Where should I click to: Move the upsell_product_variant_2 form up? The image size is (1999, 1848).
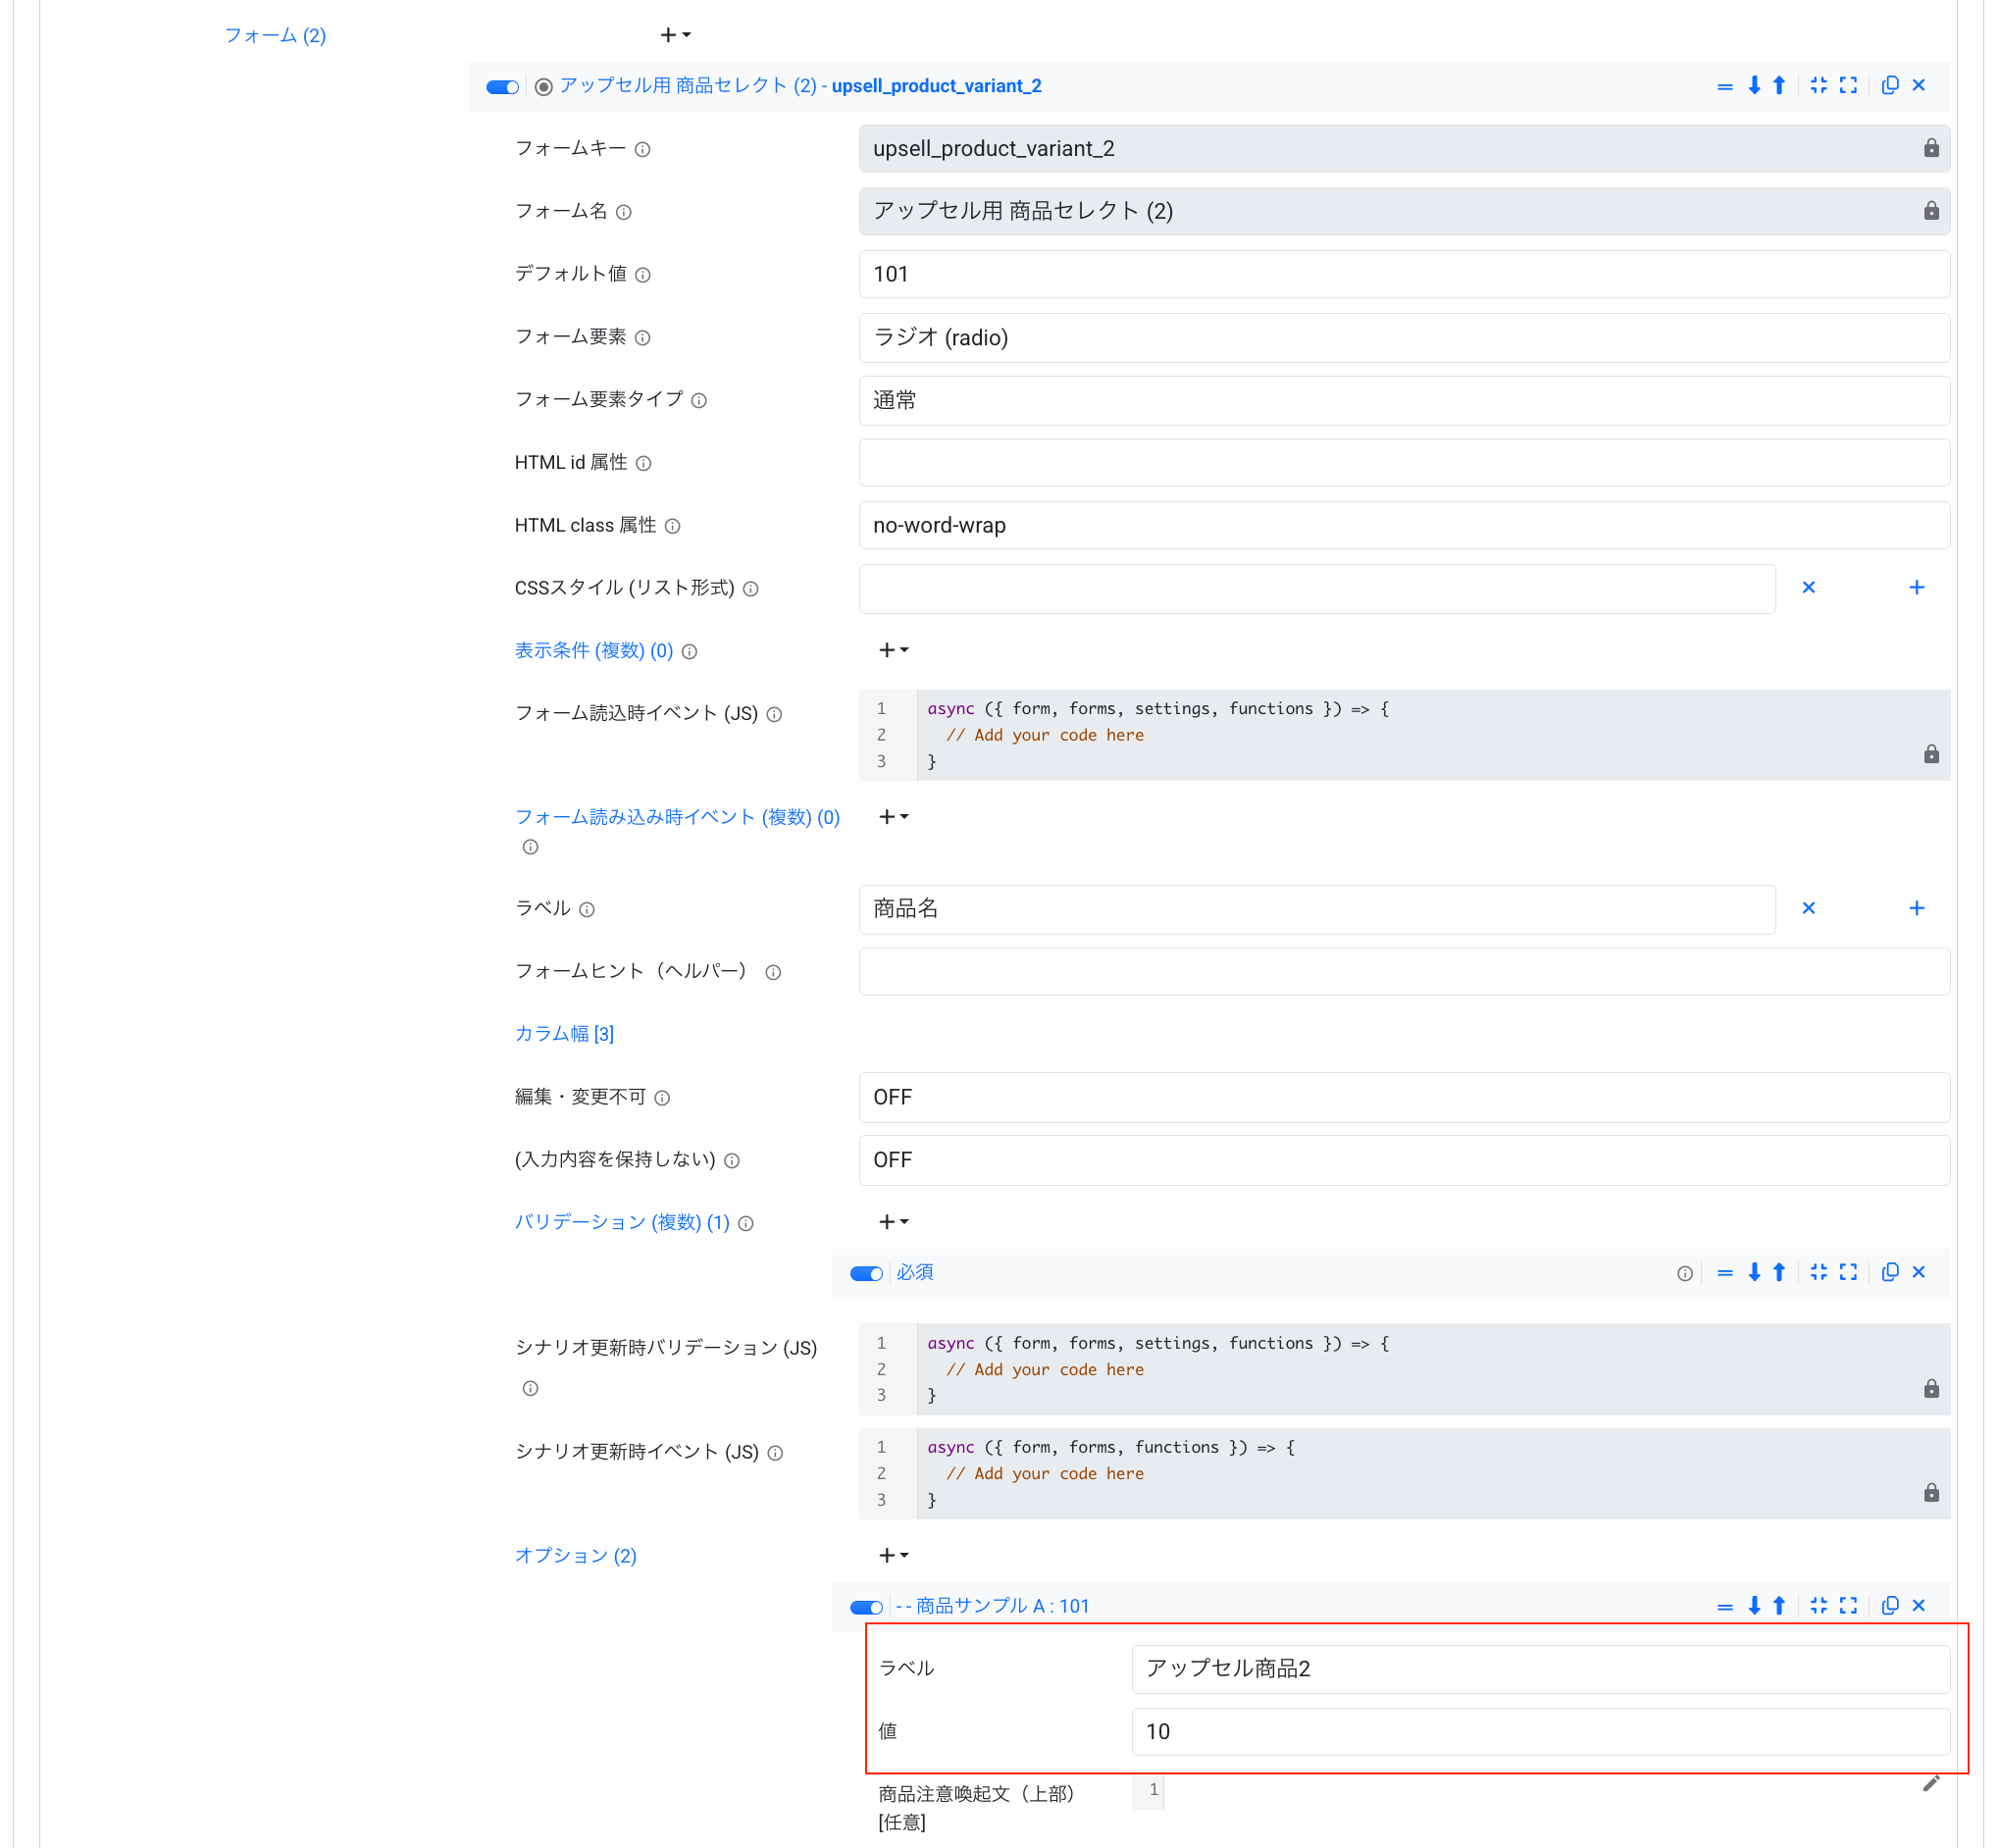point(1779,86)
